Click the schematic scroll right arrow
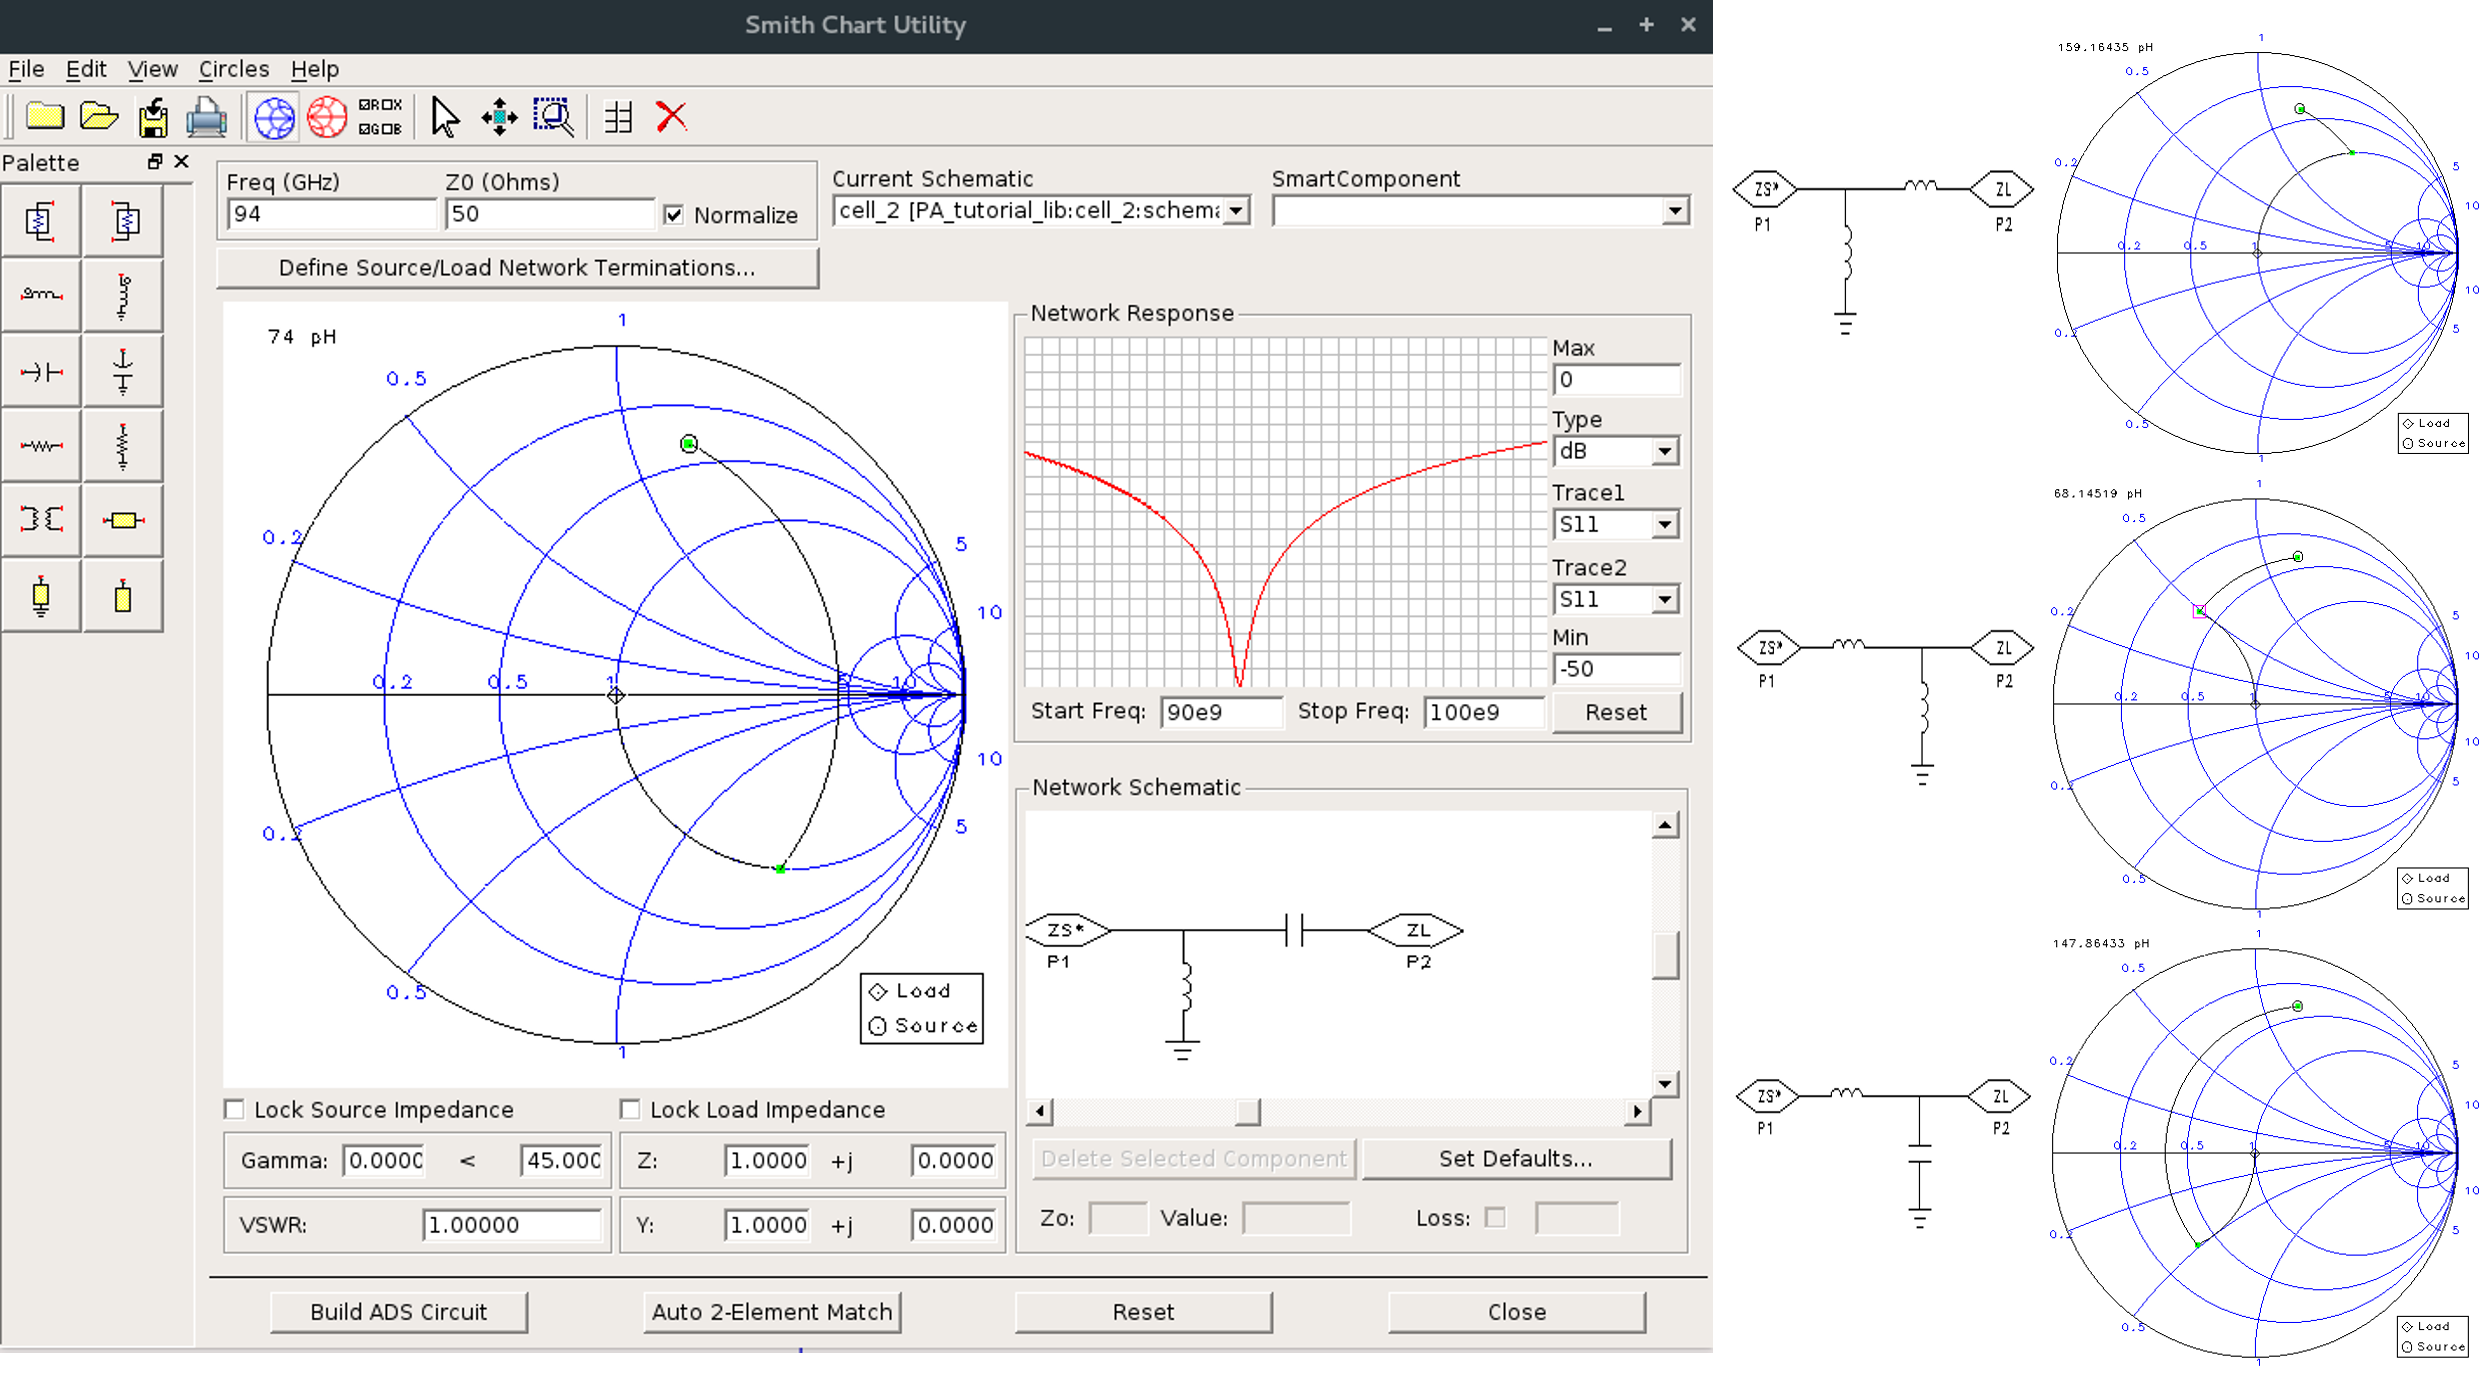The image size is (2483, 1374). (1637, 1111)
